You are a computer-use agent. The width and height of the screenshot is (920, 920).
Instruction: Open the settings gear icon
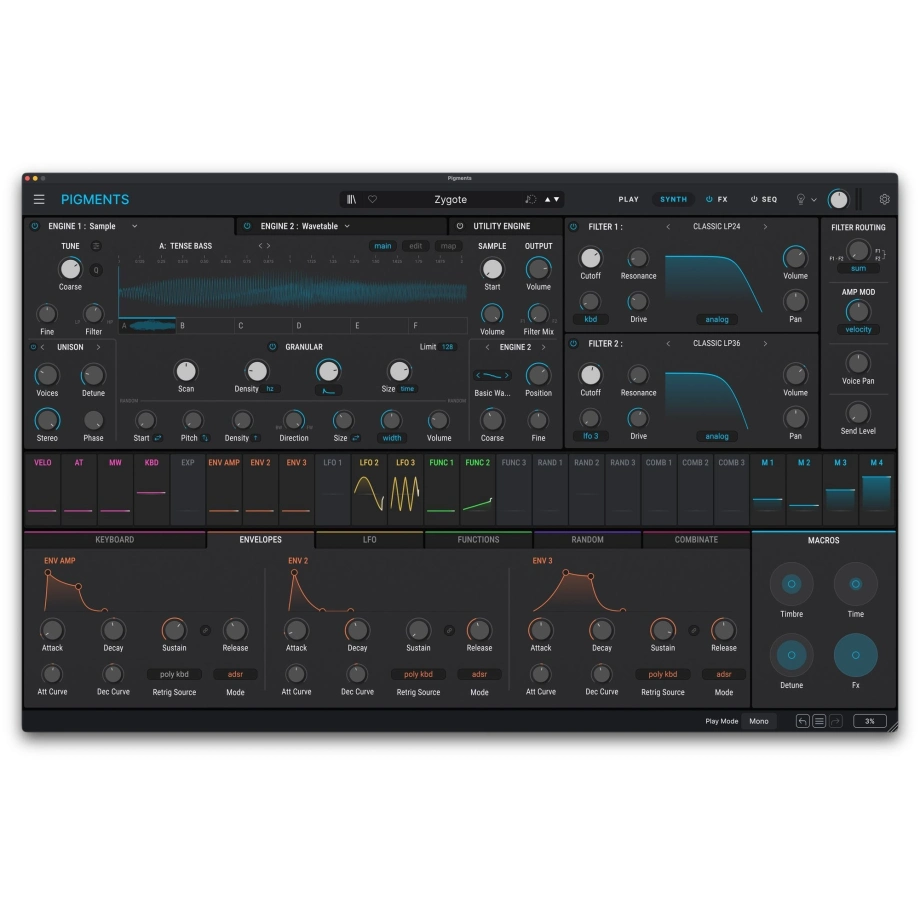pos(884,199)
